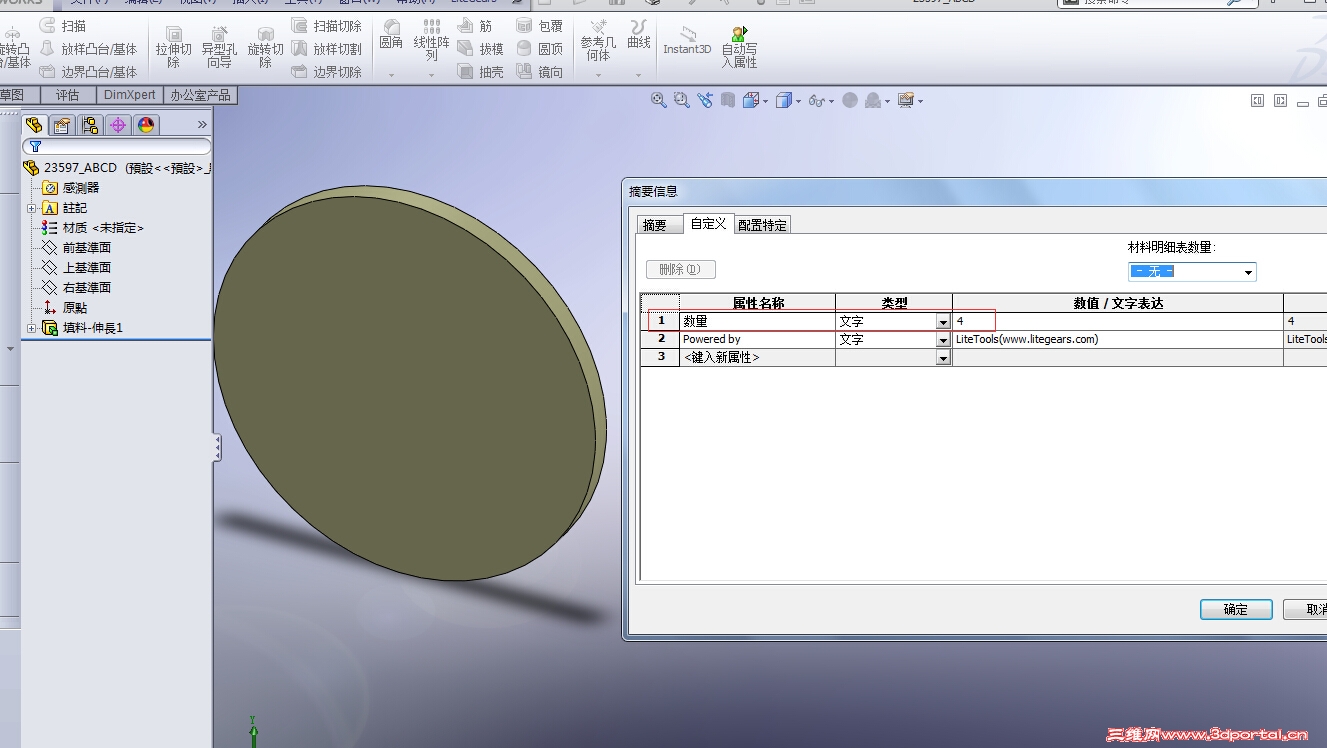Select the 边界切除 boundary cut tool
1327x748 pixels.
pyautogui.click(x=327, y=72)
